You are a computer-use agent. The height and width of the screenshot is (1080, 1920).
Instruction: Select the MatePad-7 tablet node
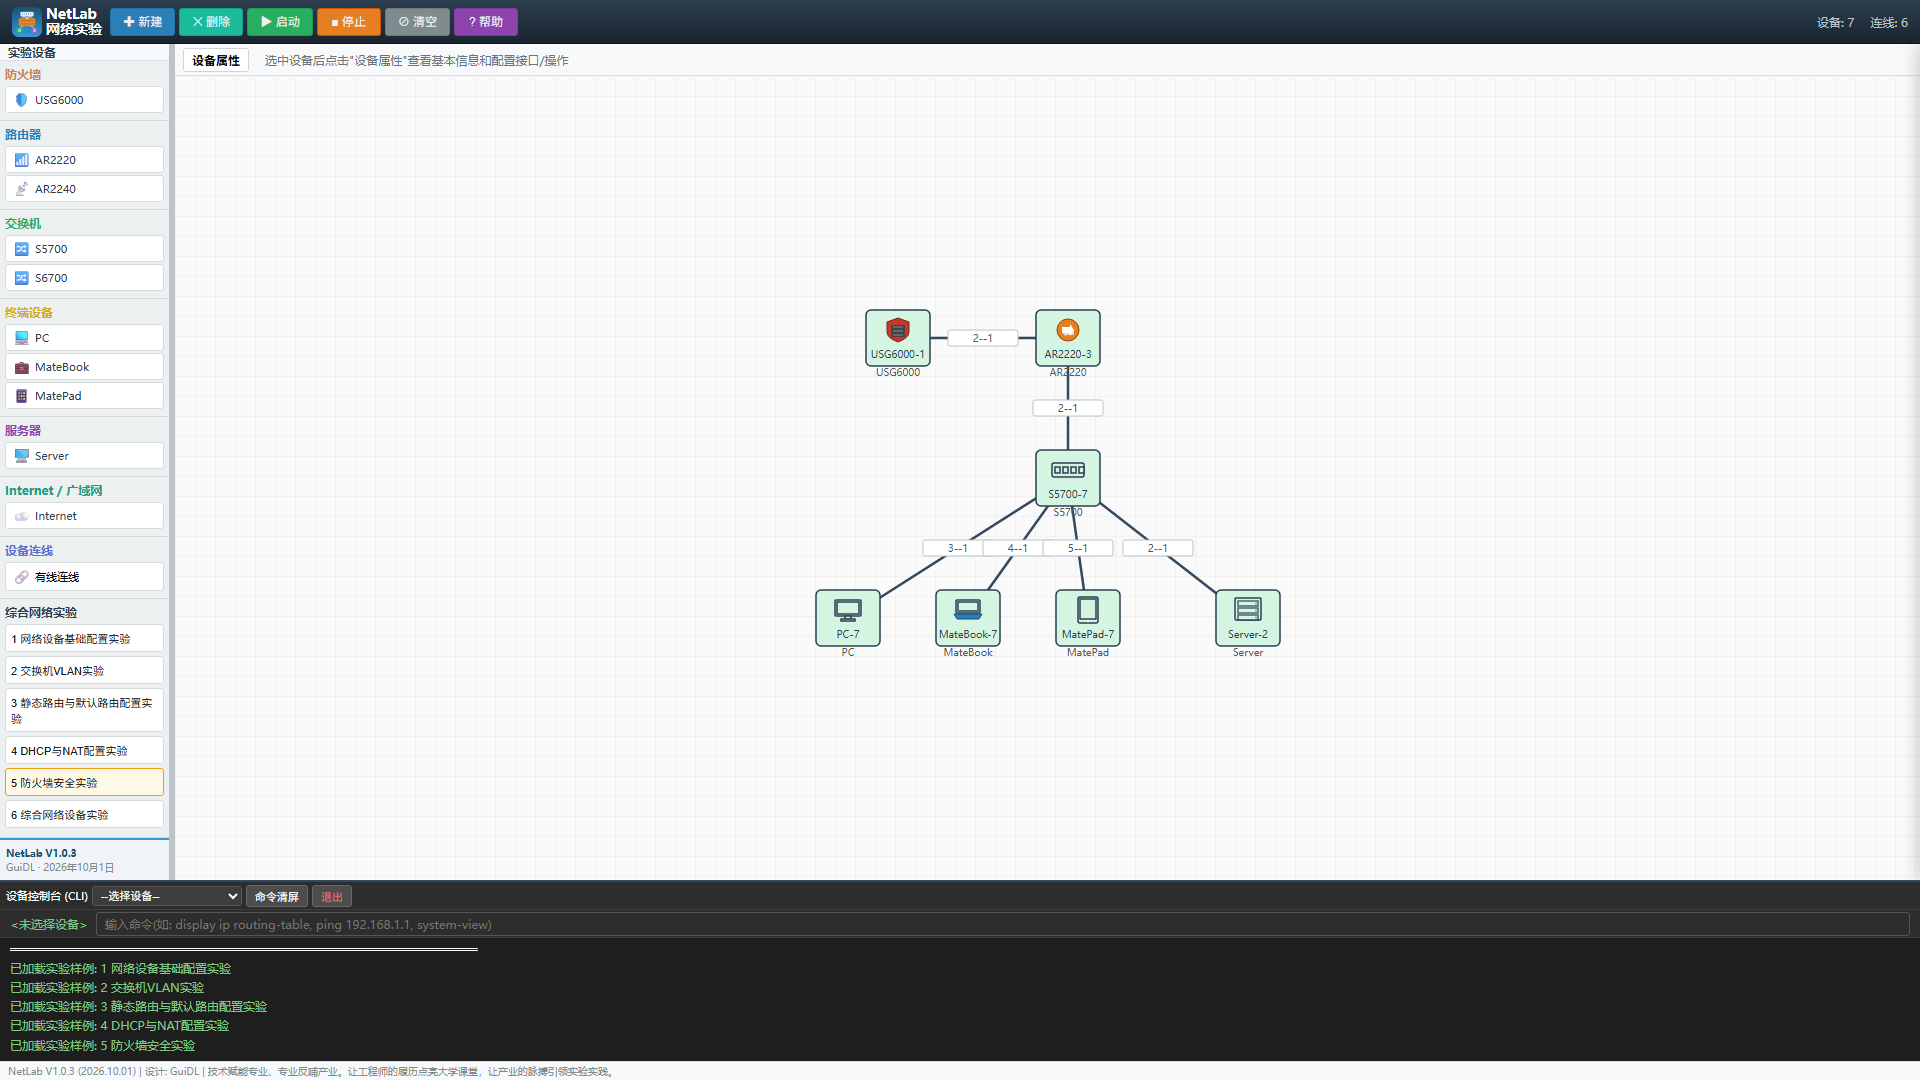click(1088, 618)
